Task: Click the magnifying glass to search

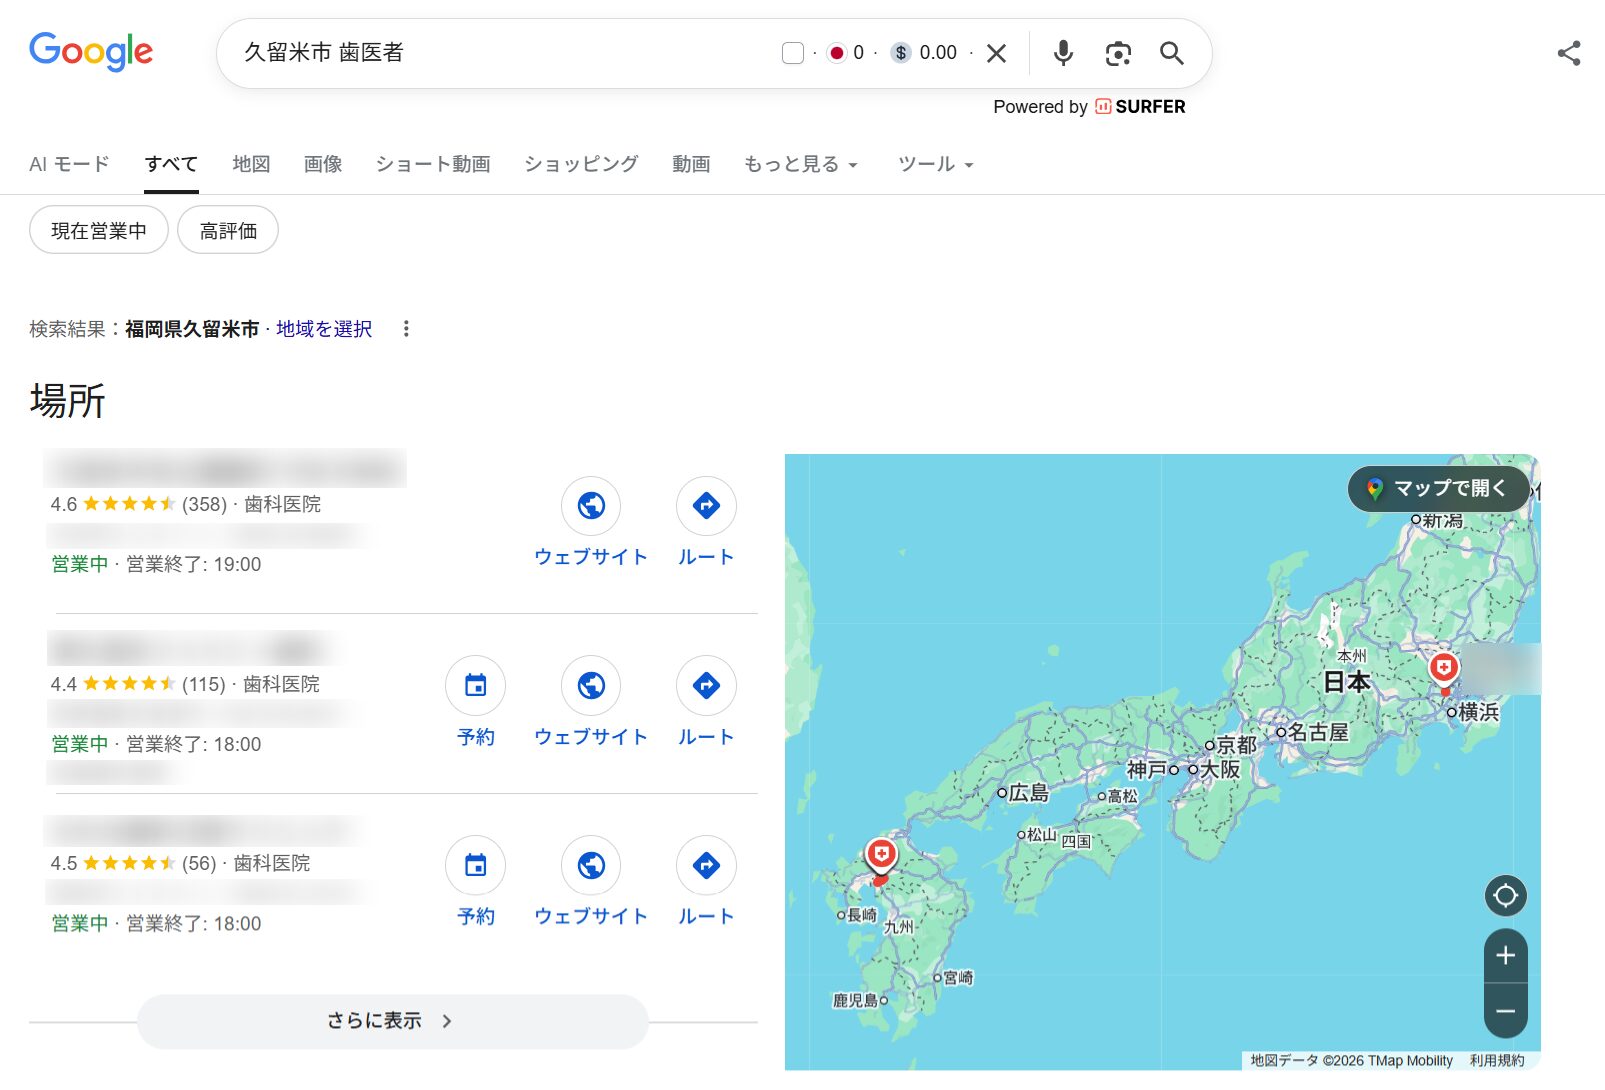Action: point(1171,53)
